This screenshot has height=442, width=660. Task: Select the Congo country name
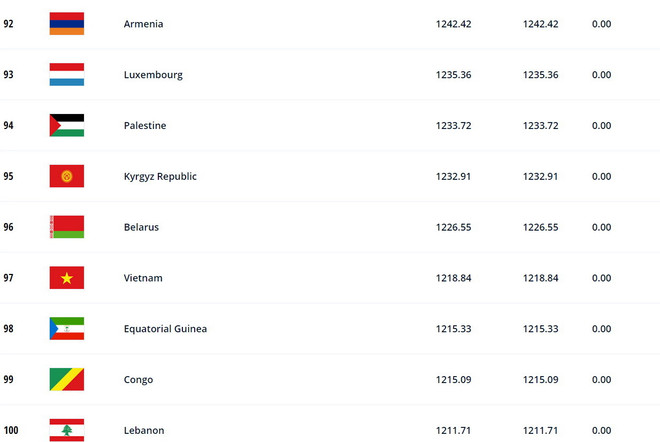point(137,380)
